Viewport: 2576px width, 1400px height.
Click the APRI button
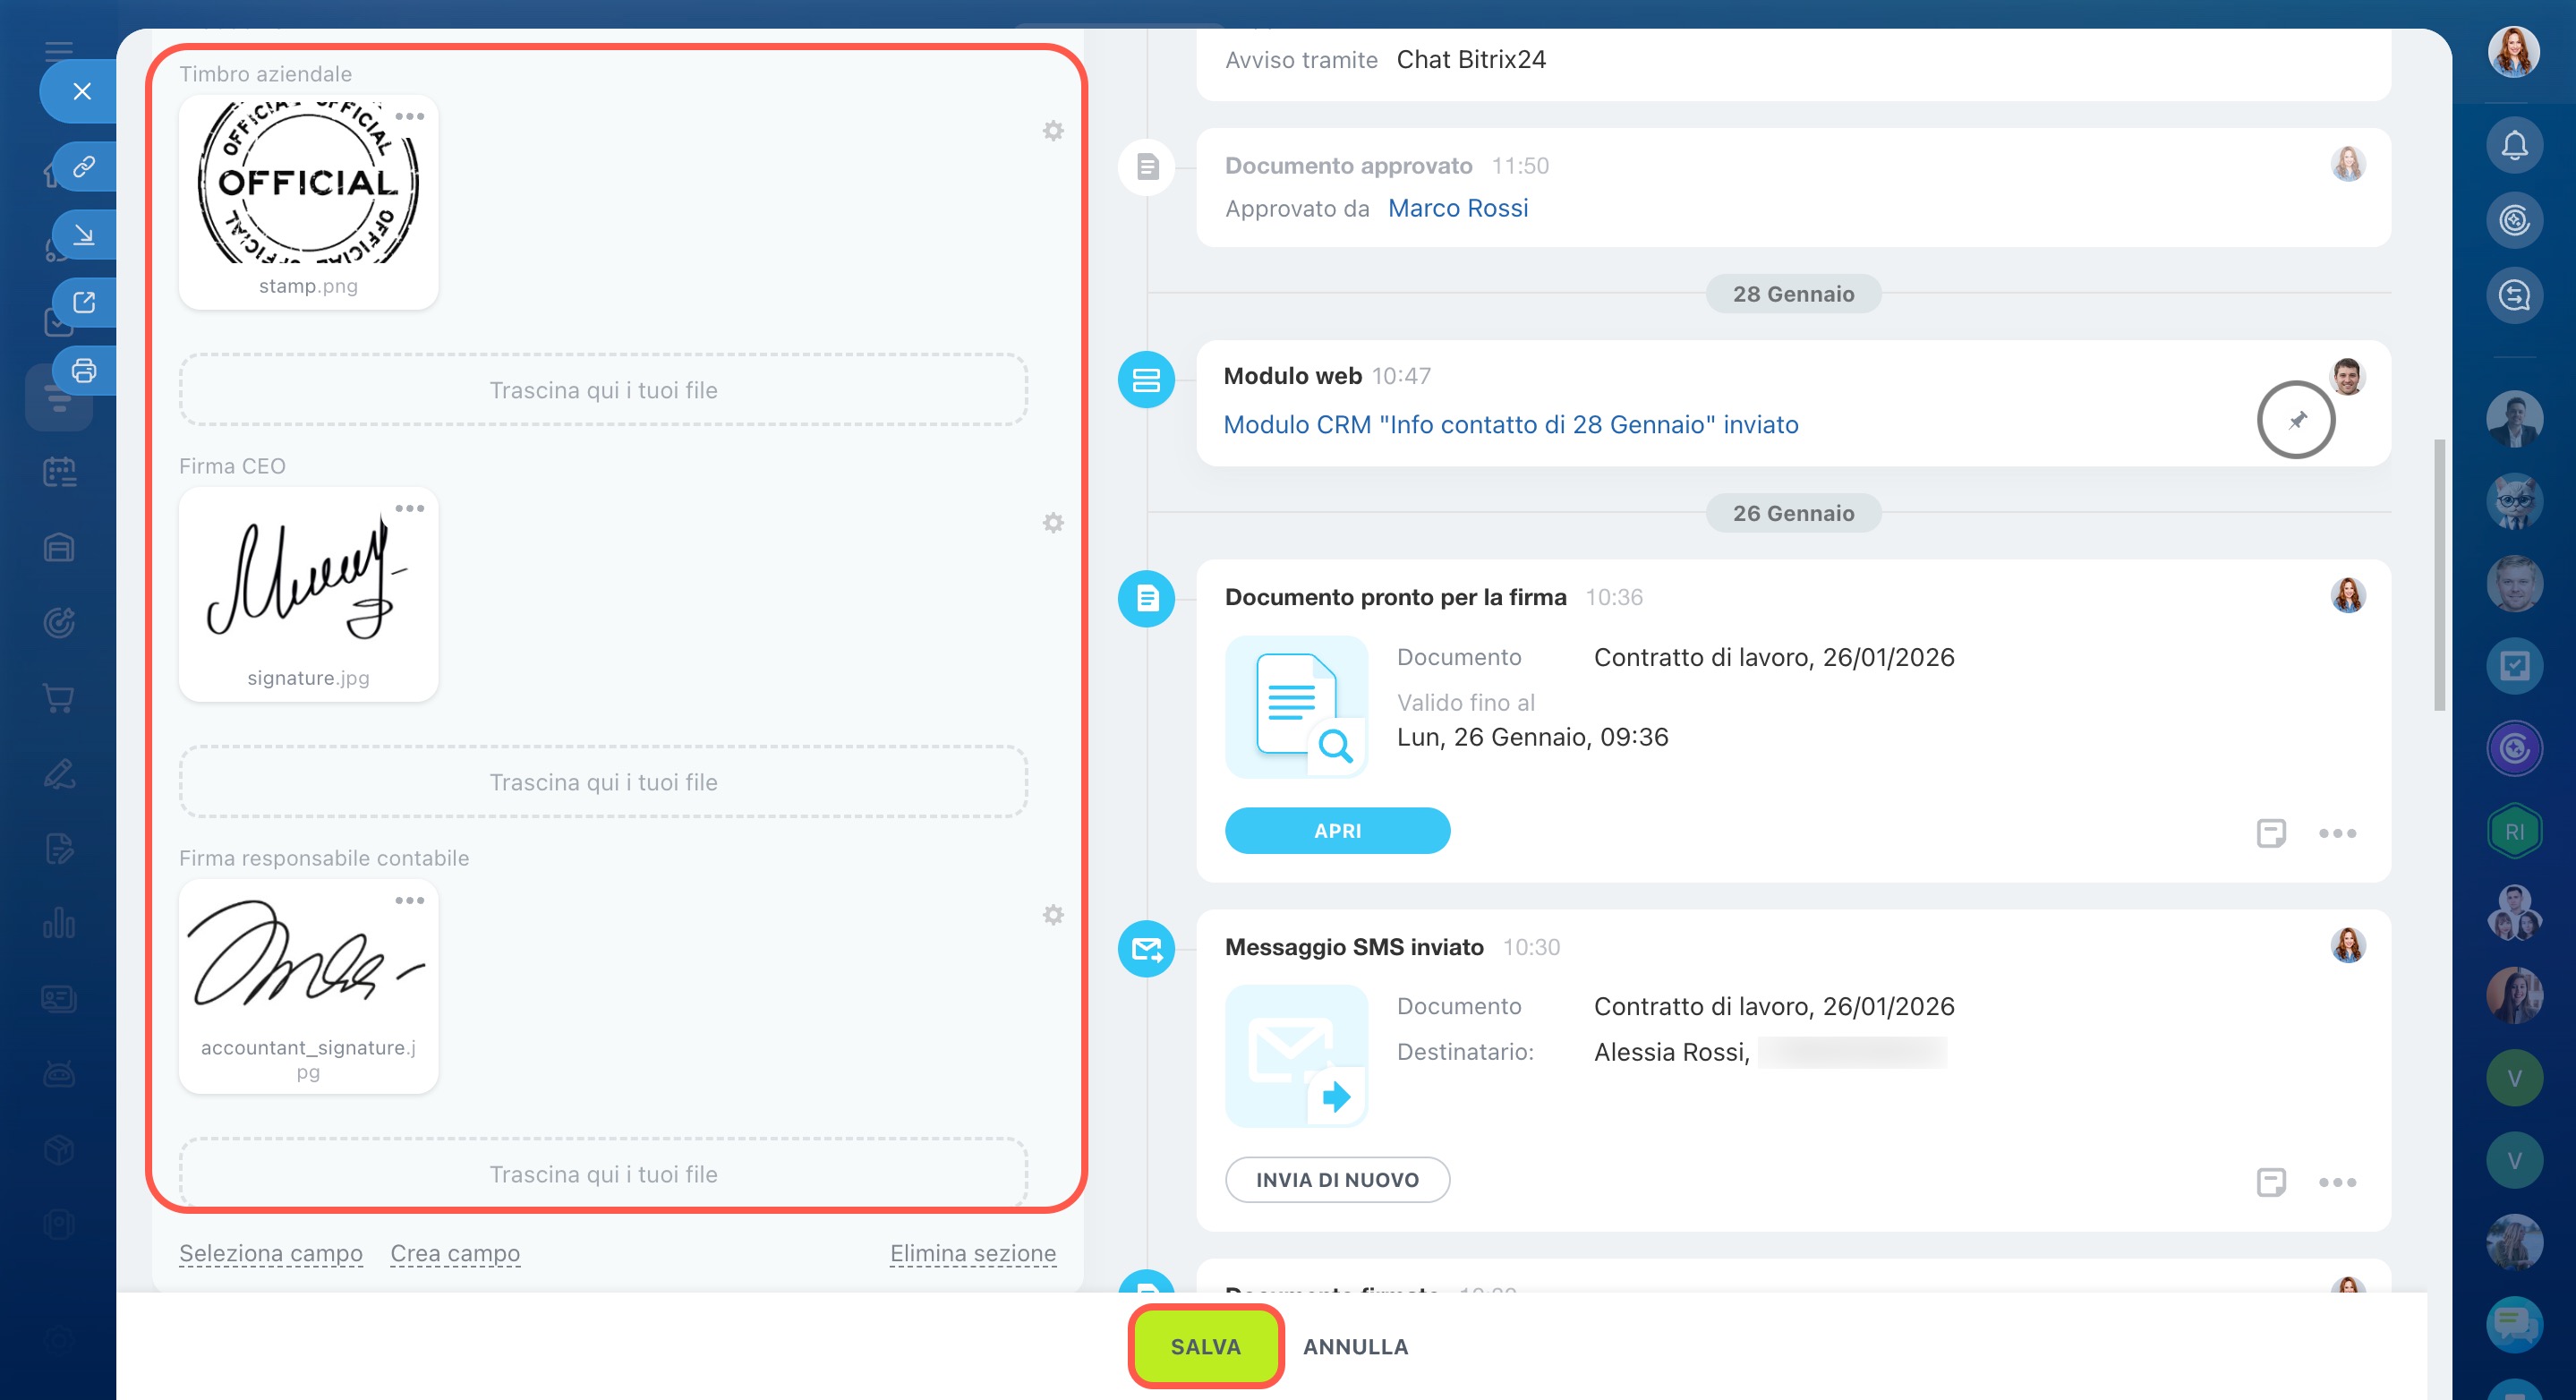click(1337, 831)
